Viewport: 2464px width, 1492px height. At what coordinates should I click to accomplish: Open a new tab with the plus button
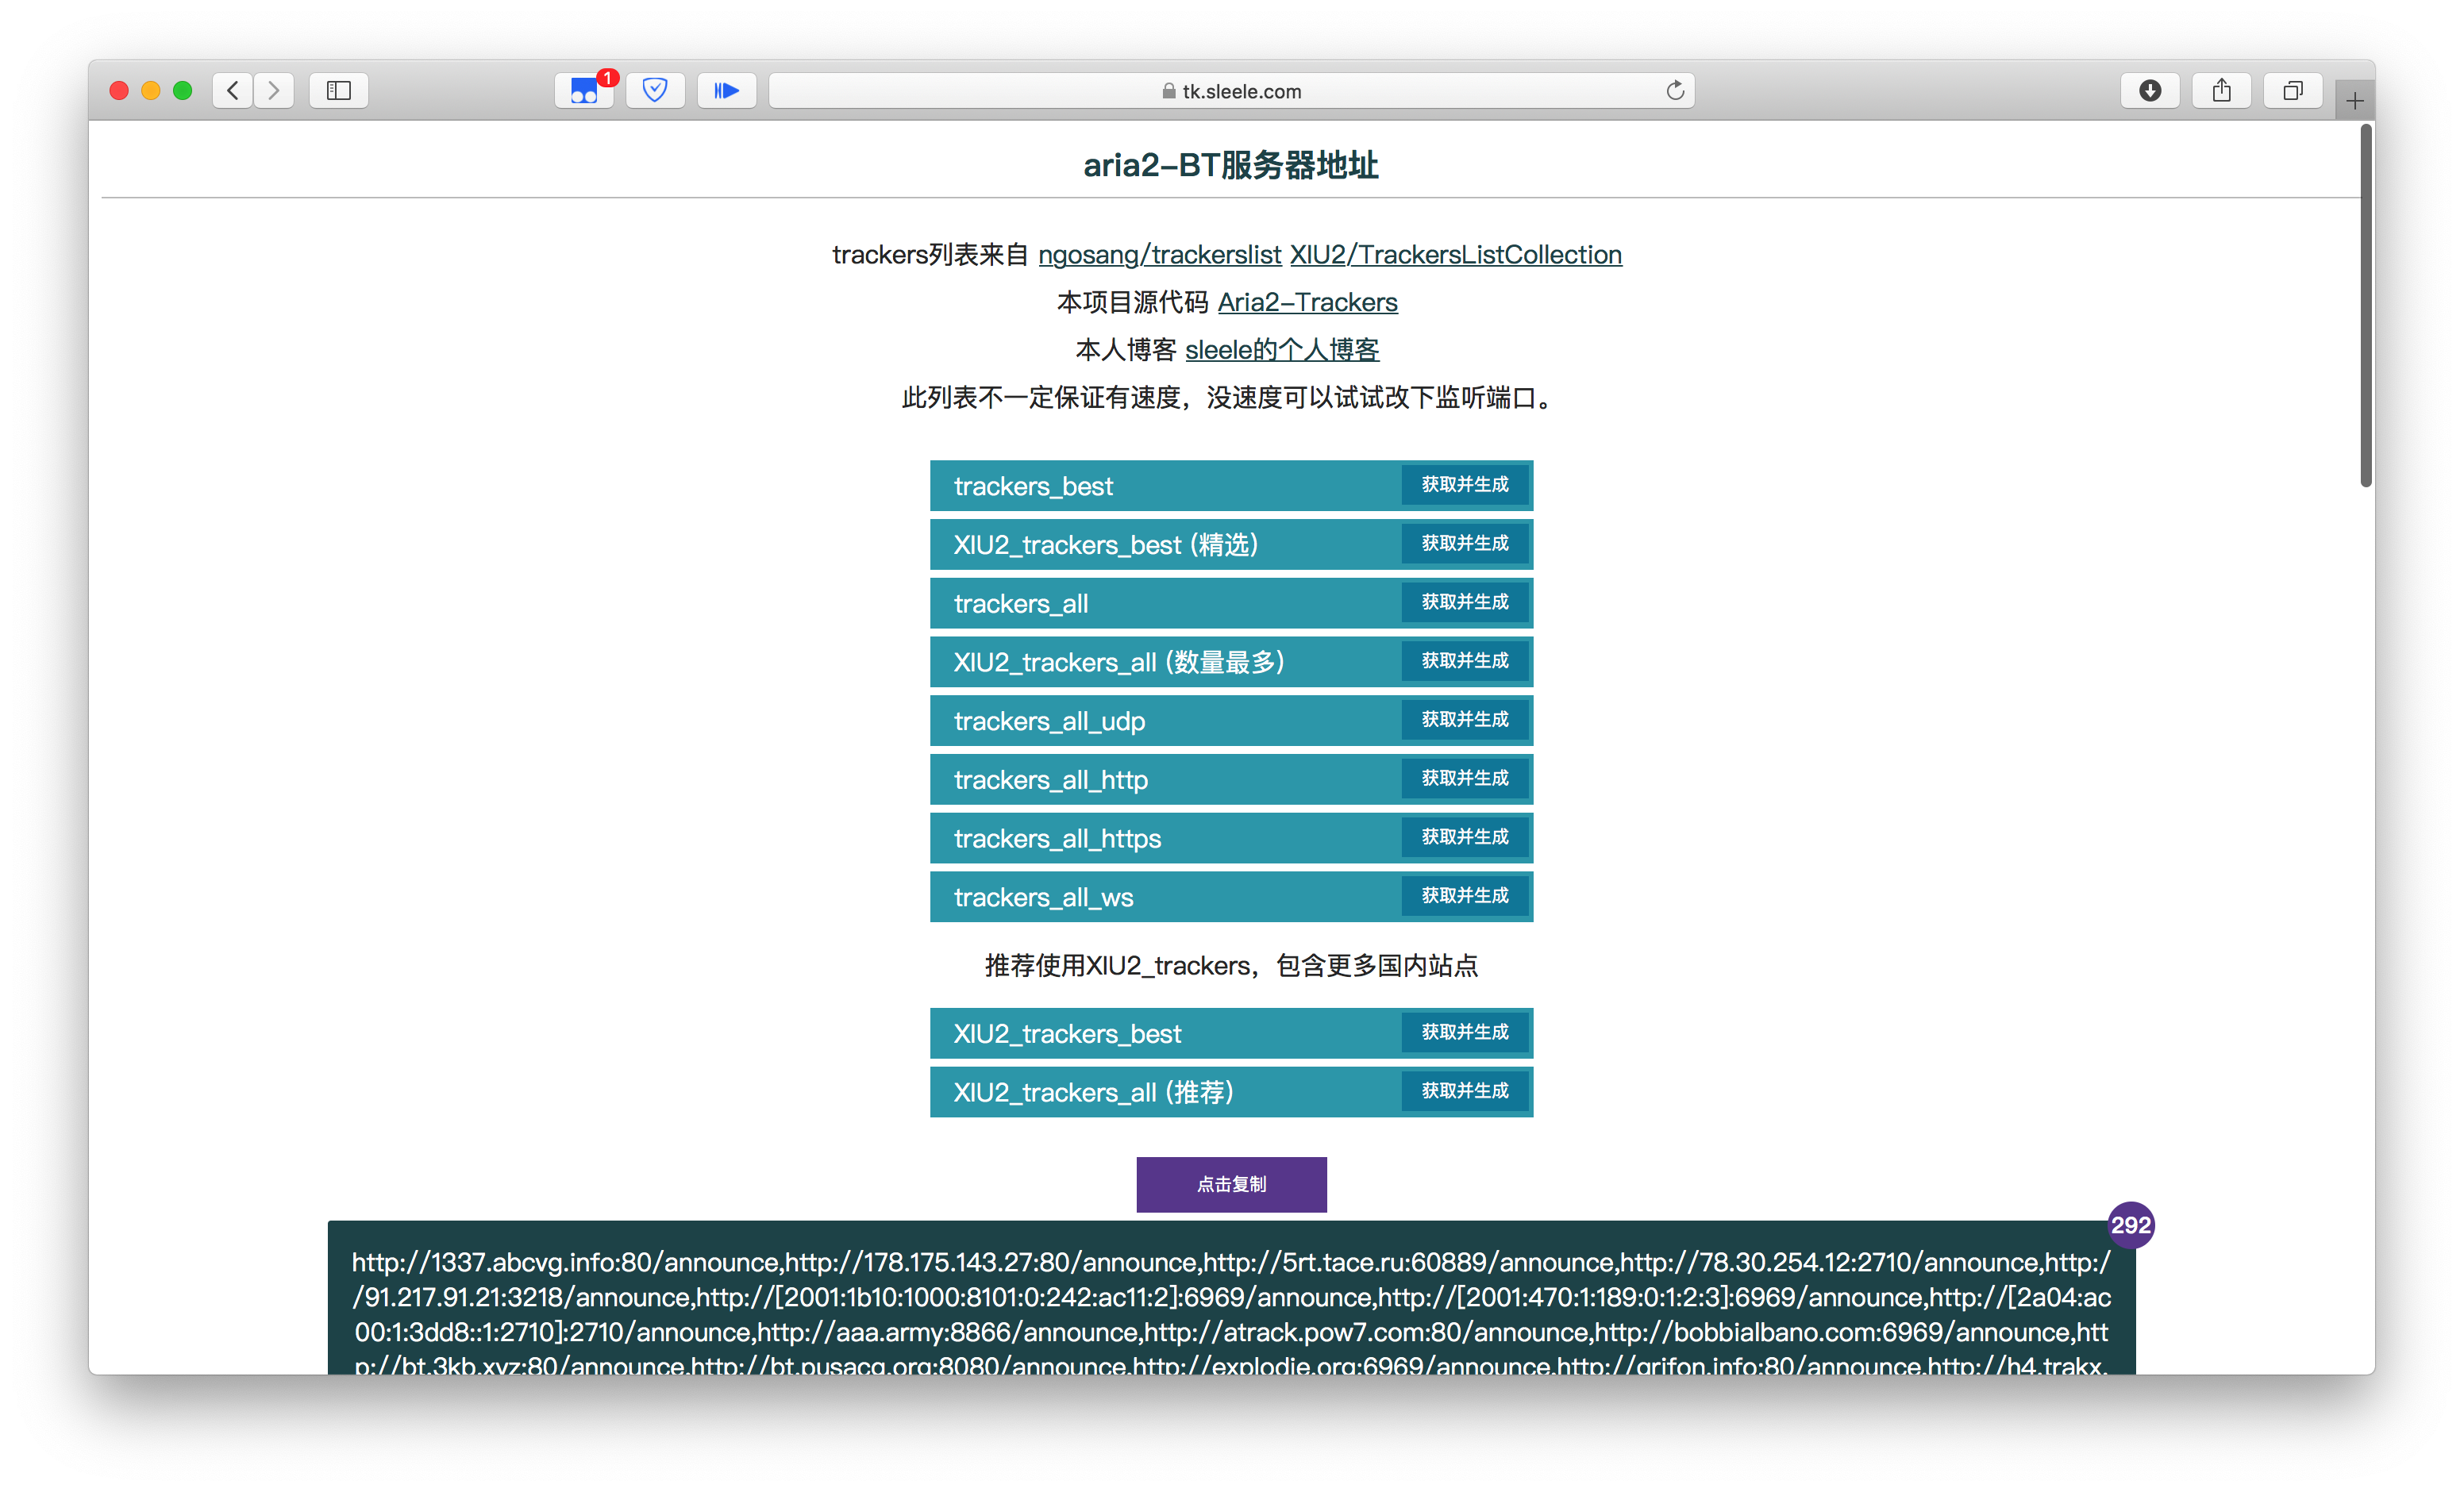tap(2354, 98)
